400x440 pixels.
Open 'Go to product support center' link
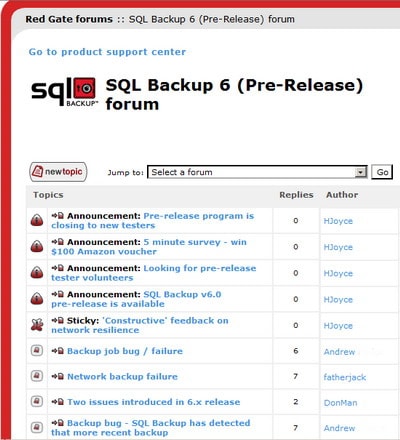click(x=107, y=52)
